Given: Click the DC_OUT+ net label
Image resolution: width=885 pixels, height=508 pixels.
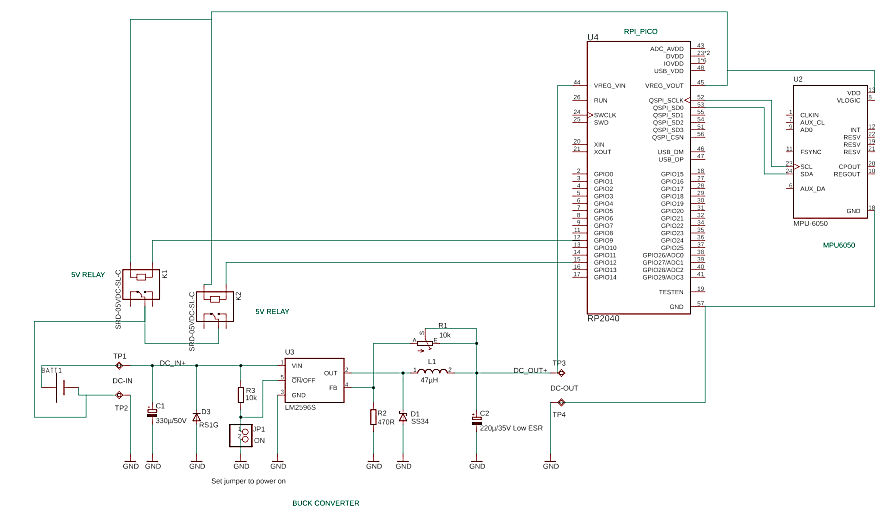Looking at the screenshot, I should pyautogui.click(x=530, y=370).
